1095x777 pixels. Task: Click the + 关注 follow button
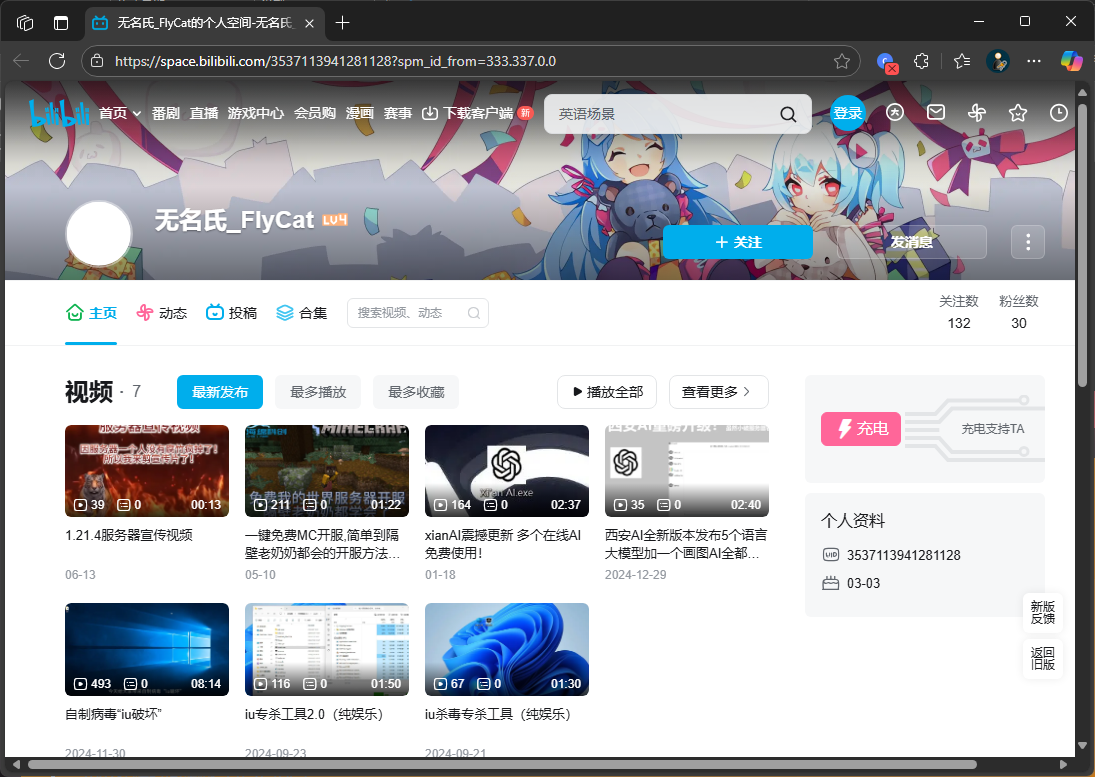click(x=738, y=242)
